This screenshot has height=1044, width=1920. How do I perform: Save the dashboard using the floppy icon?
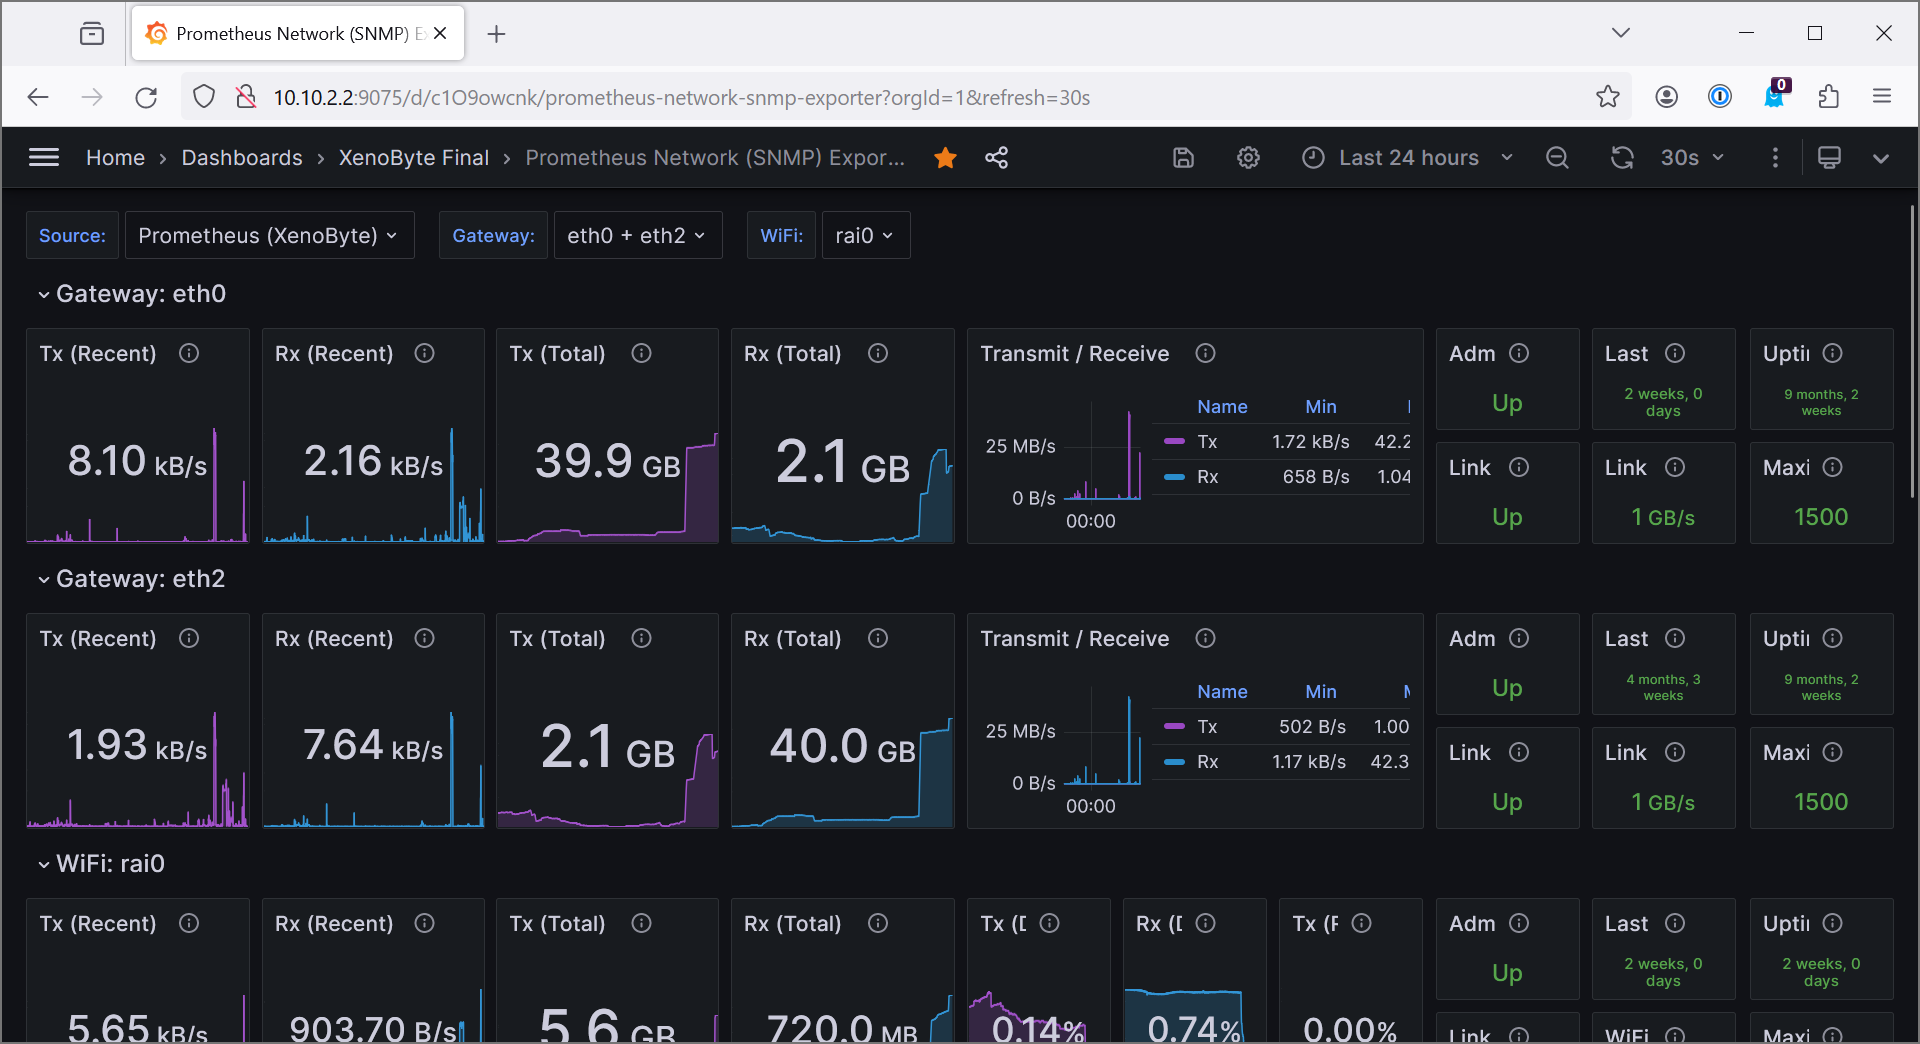pos(1183,157)
